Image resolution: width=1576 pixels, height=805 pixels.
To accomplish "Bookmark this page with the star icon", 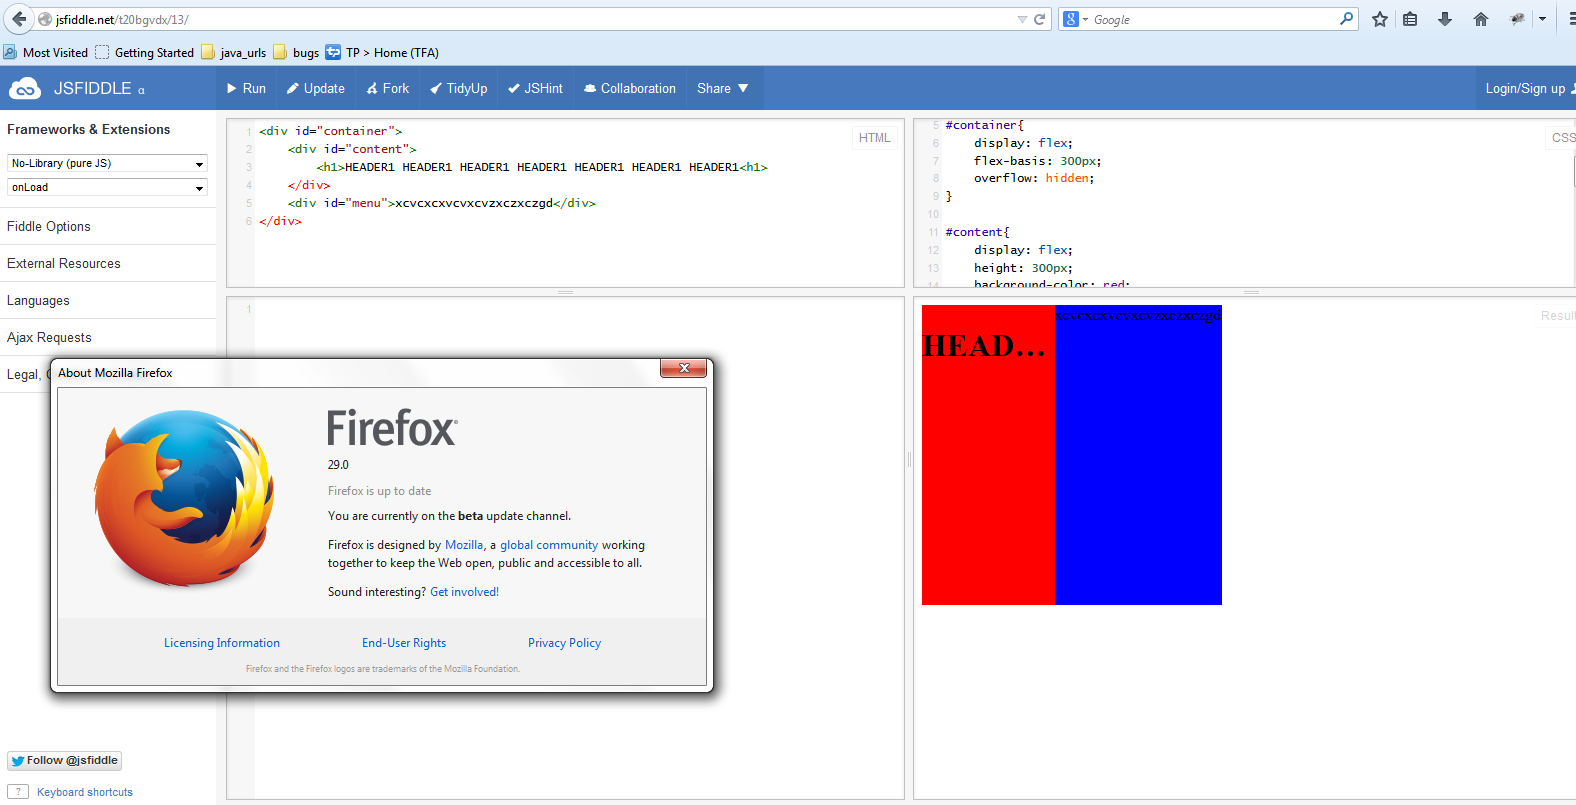I will click(1380, 19).
